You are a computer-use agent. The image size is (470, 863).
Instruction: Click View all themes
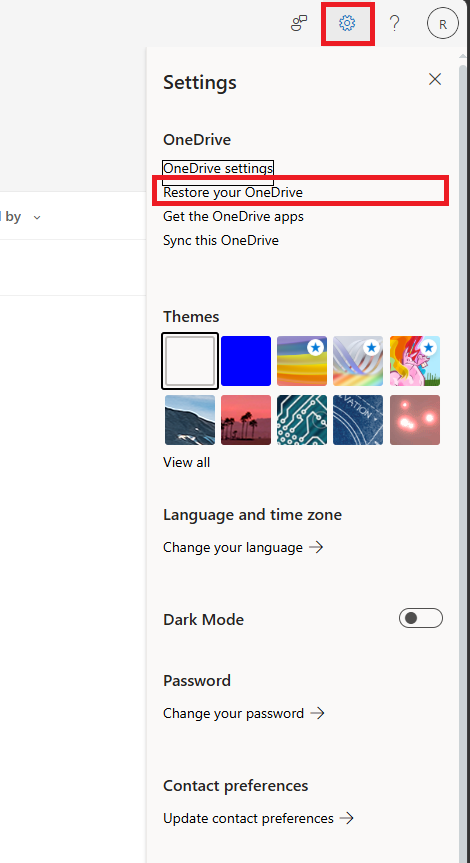(187, 462)
